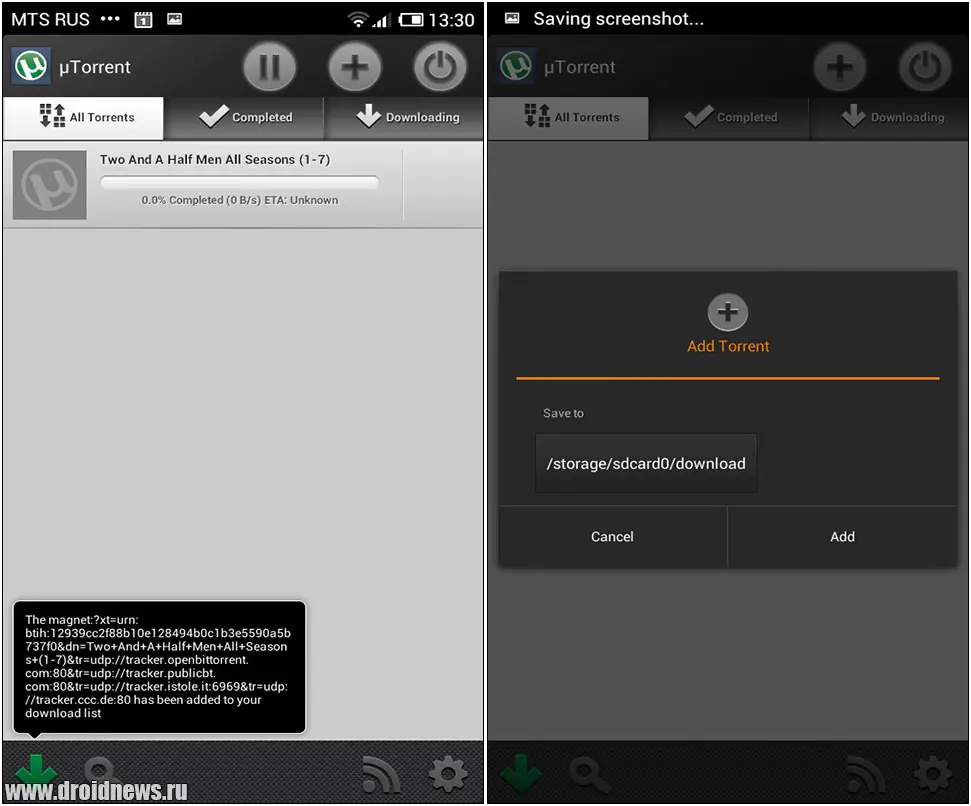Tap the battery indicator in status bar
The width and height of the screenshot is (971, 806).
click(x=411, y=20)
